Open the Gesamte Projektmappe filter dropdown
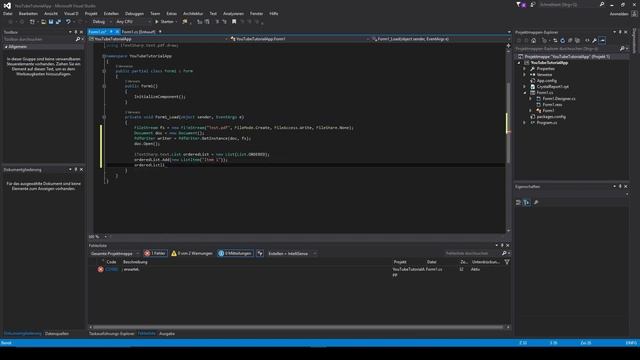 [x=115, y=253]
